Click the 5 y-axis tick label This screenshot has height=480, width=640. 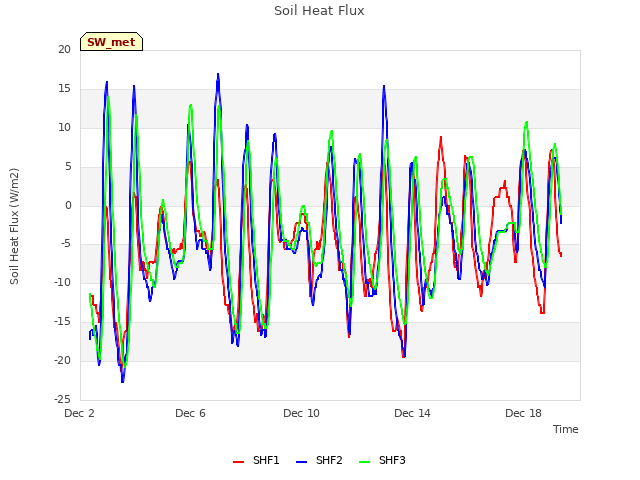pos(68,167)
